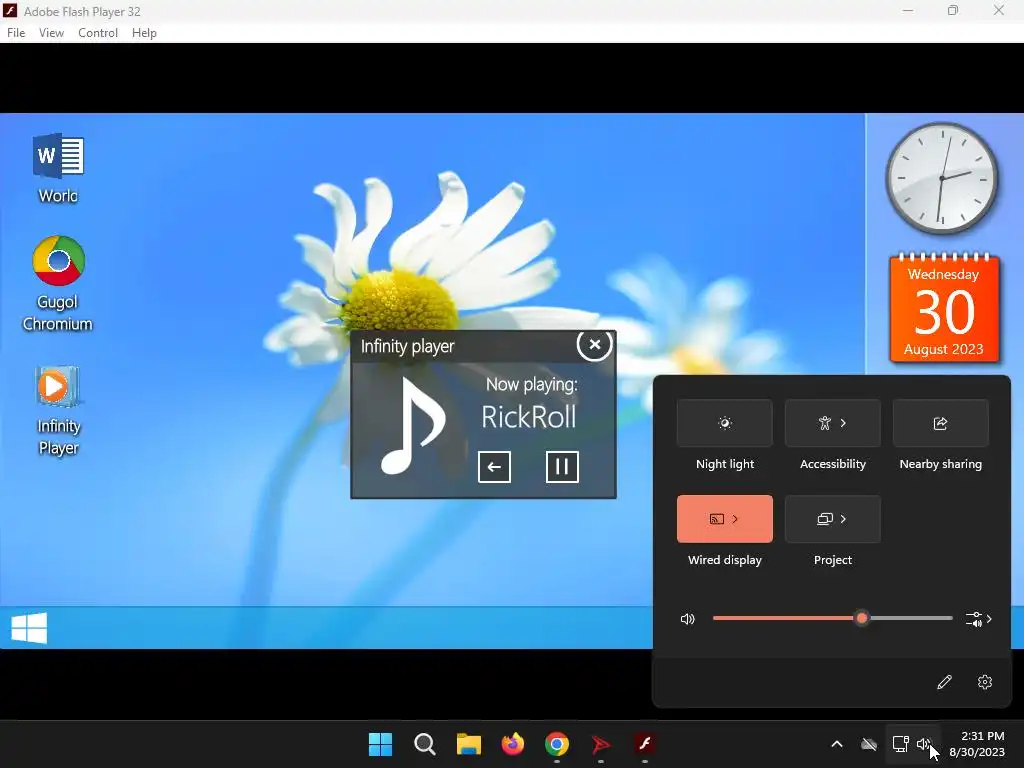Image resolution: width=1024 pixels, height=768 pixels.
Task: Close the Infinity player popup
Action: (x=594, y=344)
